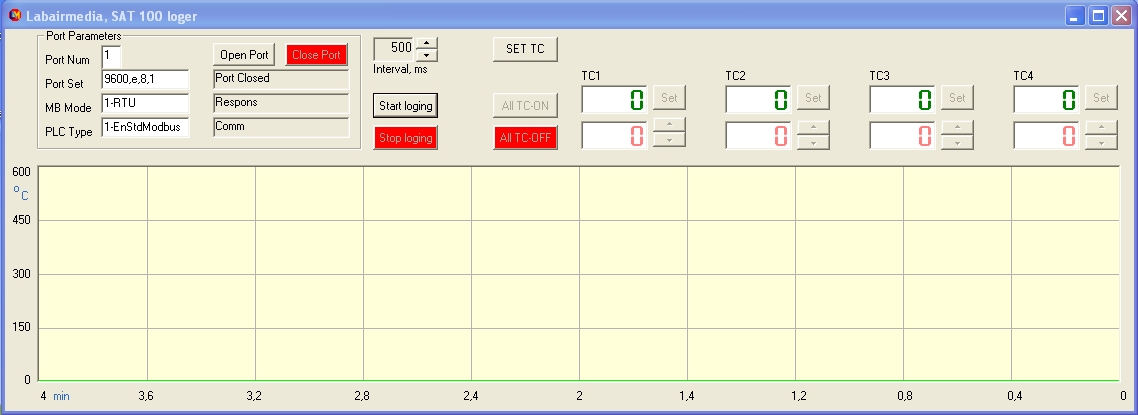Click the SET TC button
This screenshot has width=1138, height=415.
525,50
